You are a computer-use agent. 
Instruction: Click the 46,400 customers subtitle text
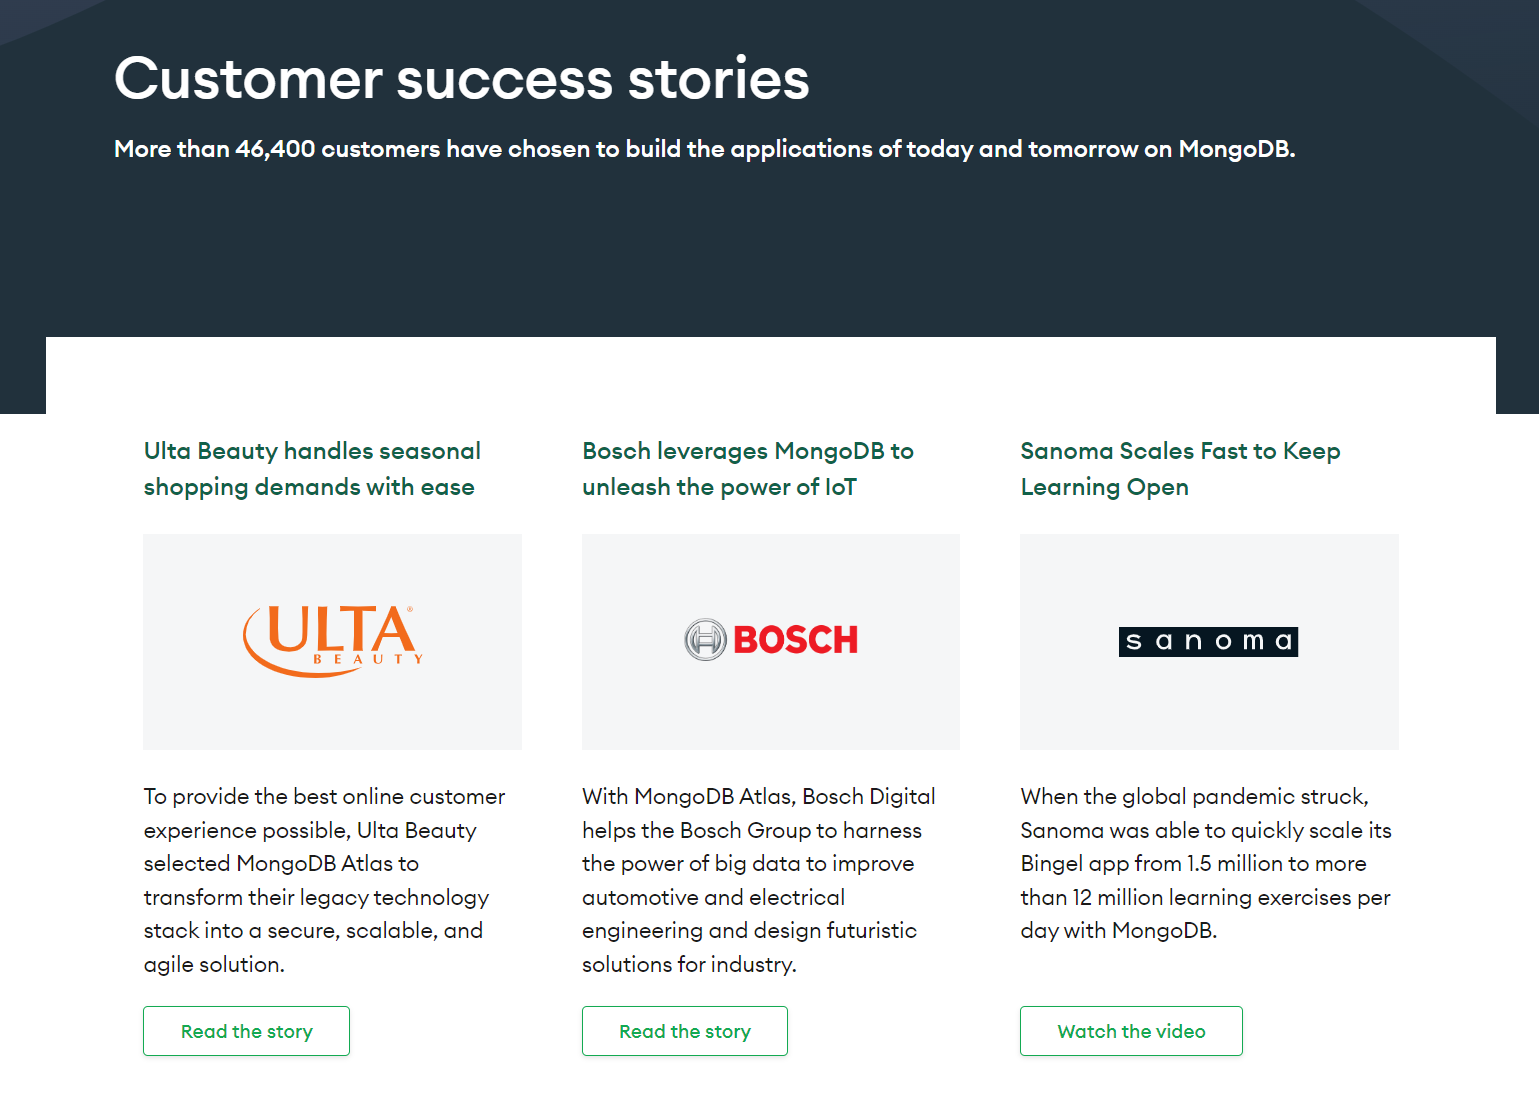tap(704, 149)
